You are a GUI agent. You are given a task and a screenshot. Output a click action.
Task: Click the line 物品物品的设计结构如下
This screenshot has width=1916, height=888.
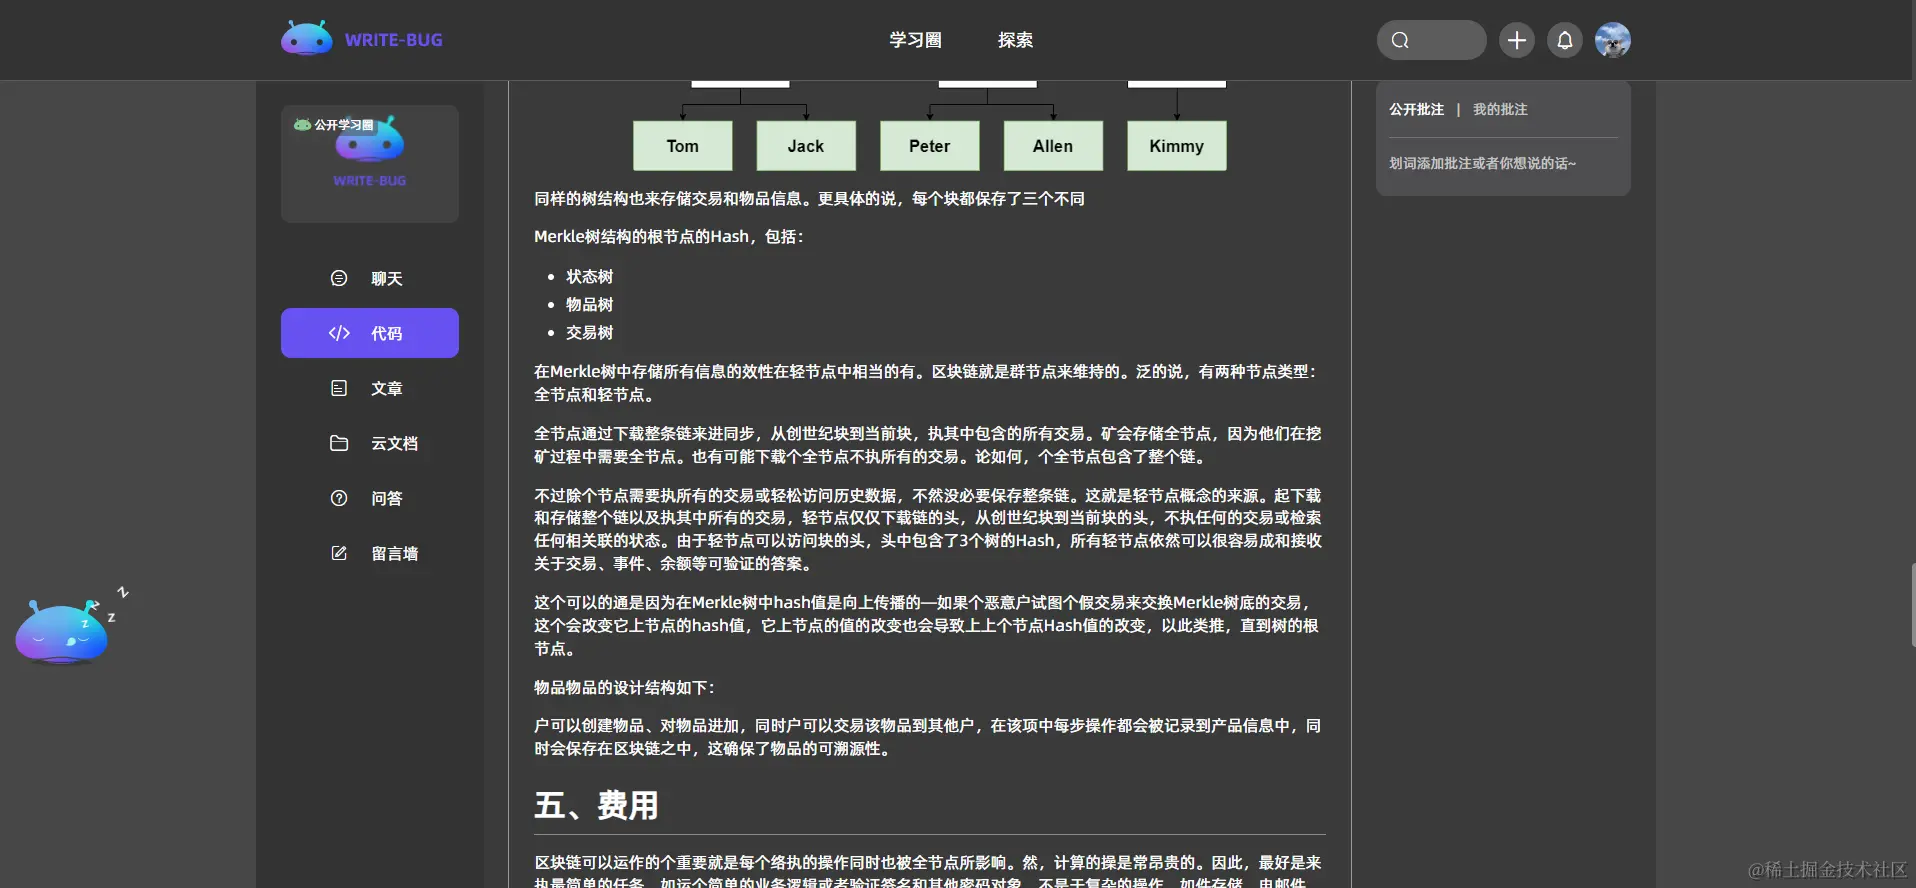click(624, 688)
